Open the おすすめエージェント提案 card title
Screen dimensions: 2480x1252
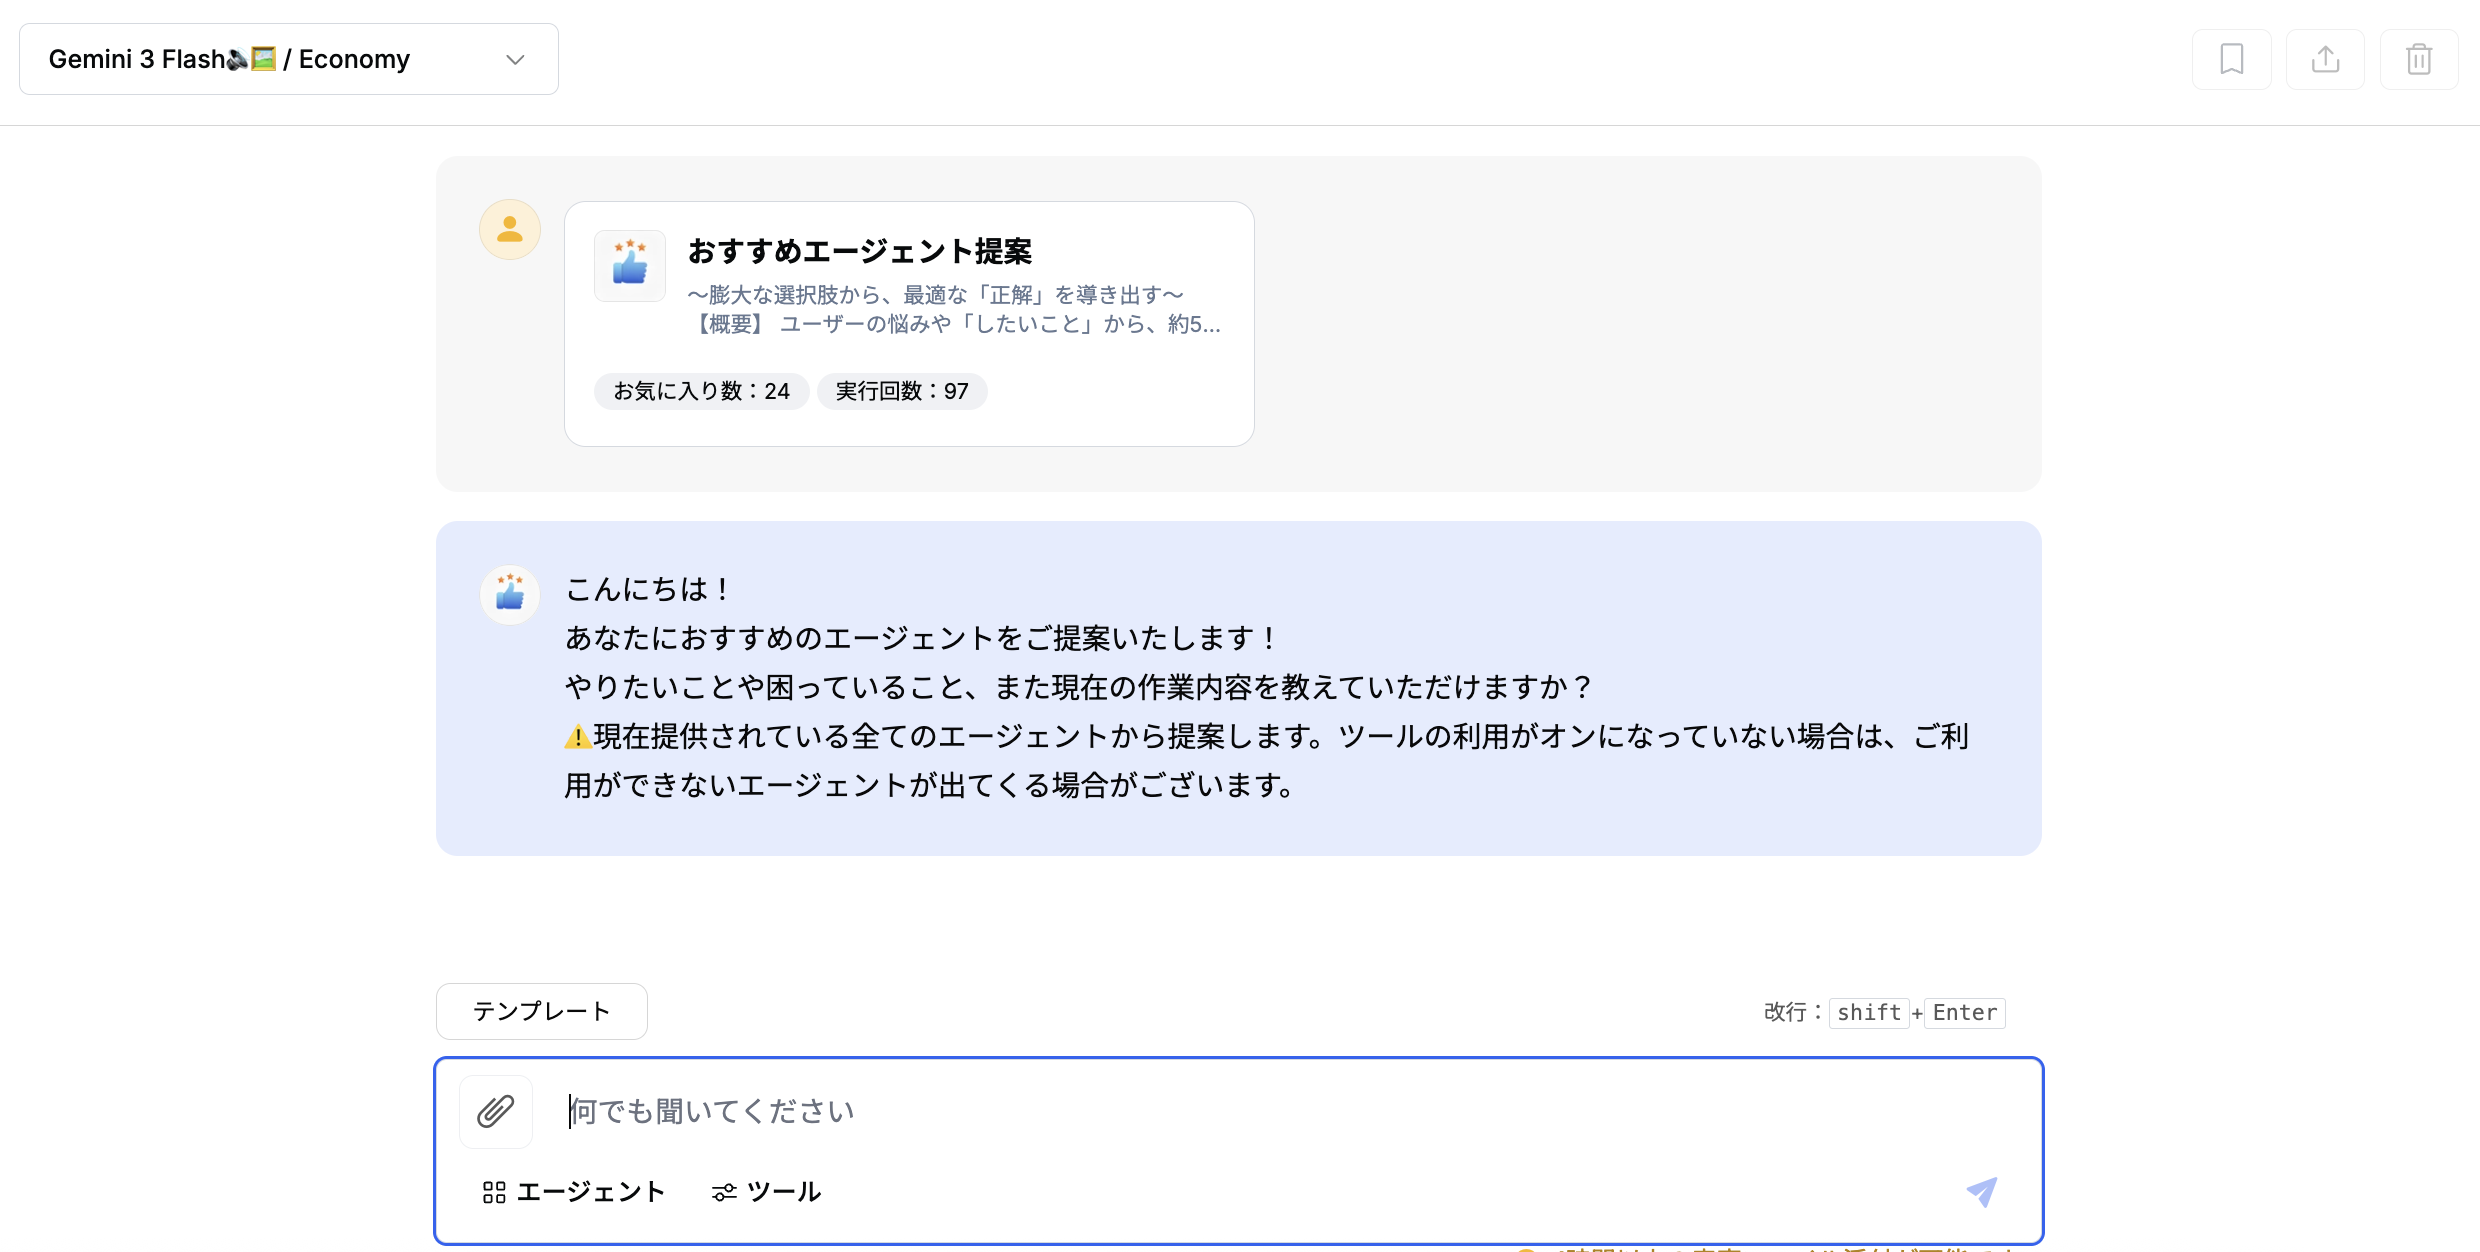(x=860, y=251)
